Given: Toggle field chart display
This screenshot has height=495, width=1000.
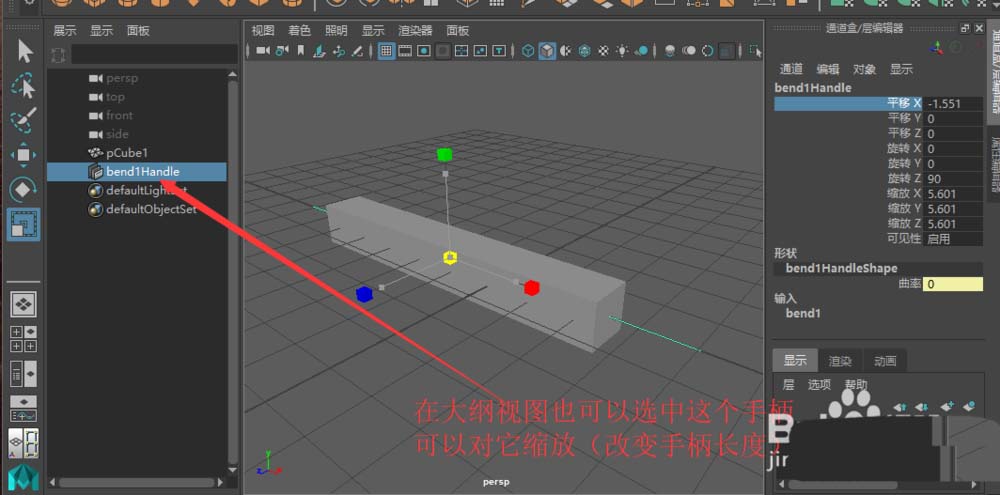Looking at the screenshot, I should [x=462, y=50].
